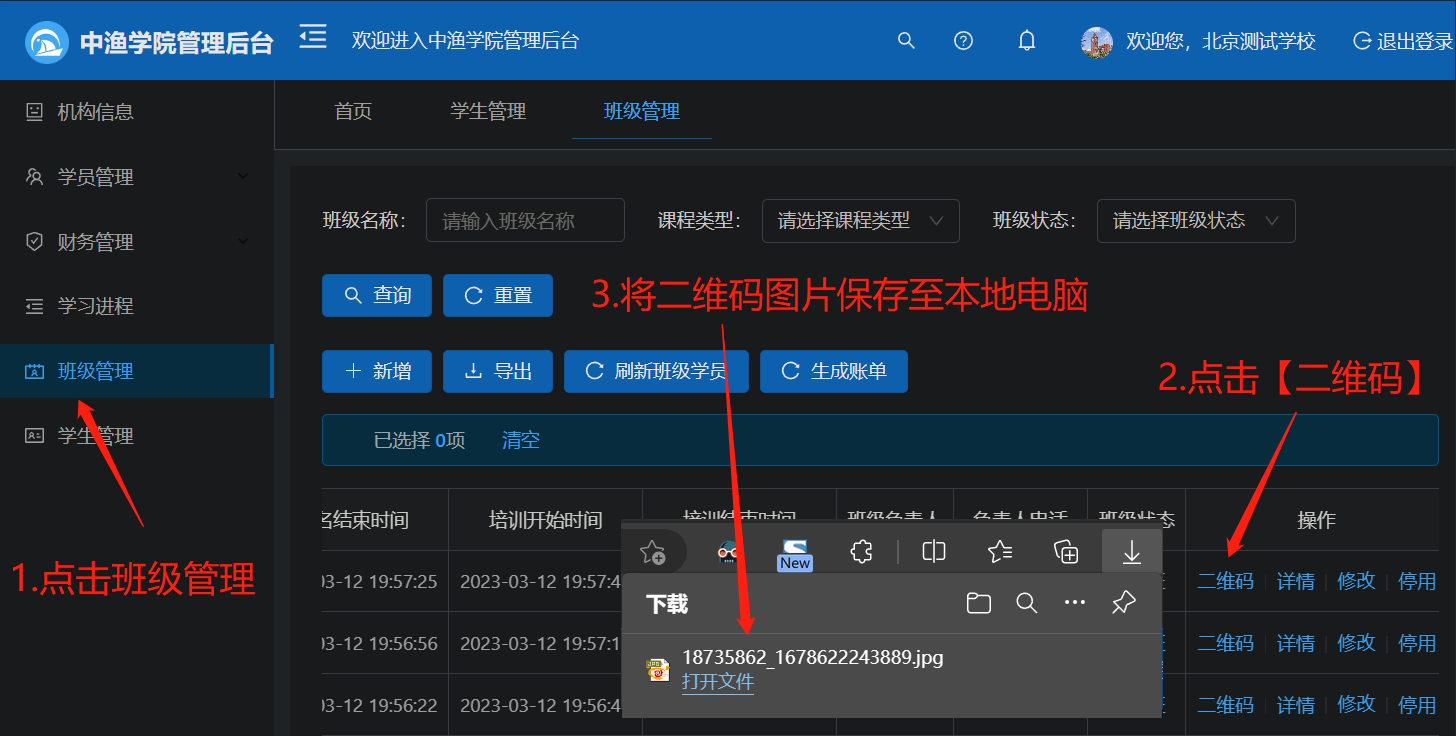Open downloads folder icon in 下载 panel

pyautogui.click(x=979, y=603)
